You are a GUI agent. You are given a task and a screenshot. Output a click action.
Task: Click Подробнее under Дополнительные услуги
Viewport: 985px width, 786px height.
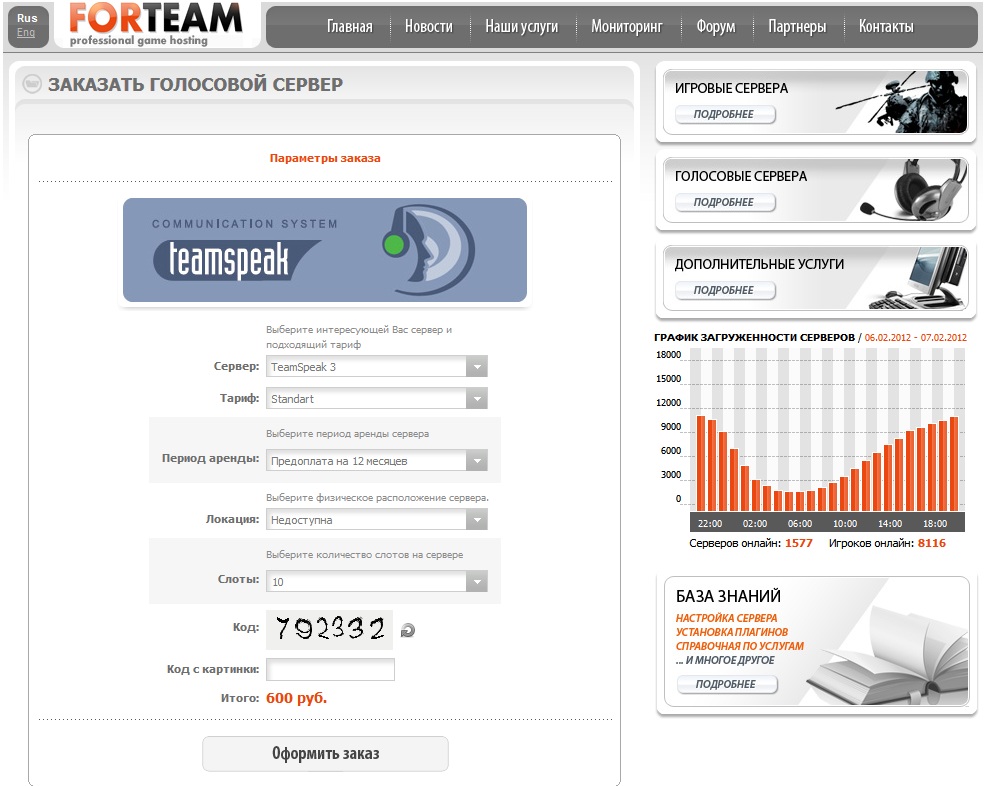725,290
